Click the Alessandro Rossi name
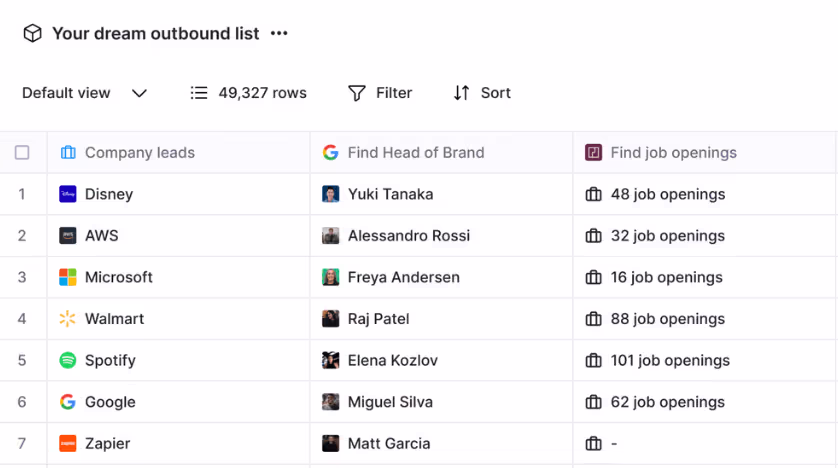The width and height of the screenshot is (838, 468). 409,236
